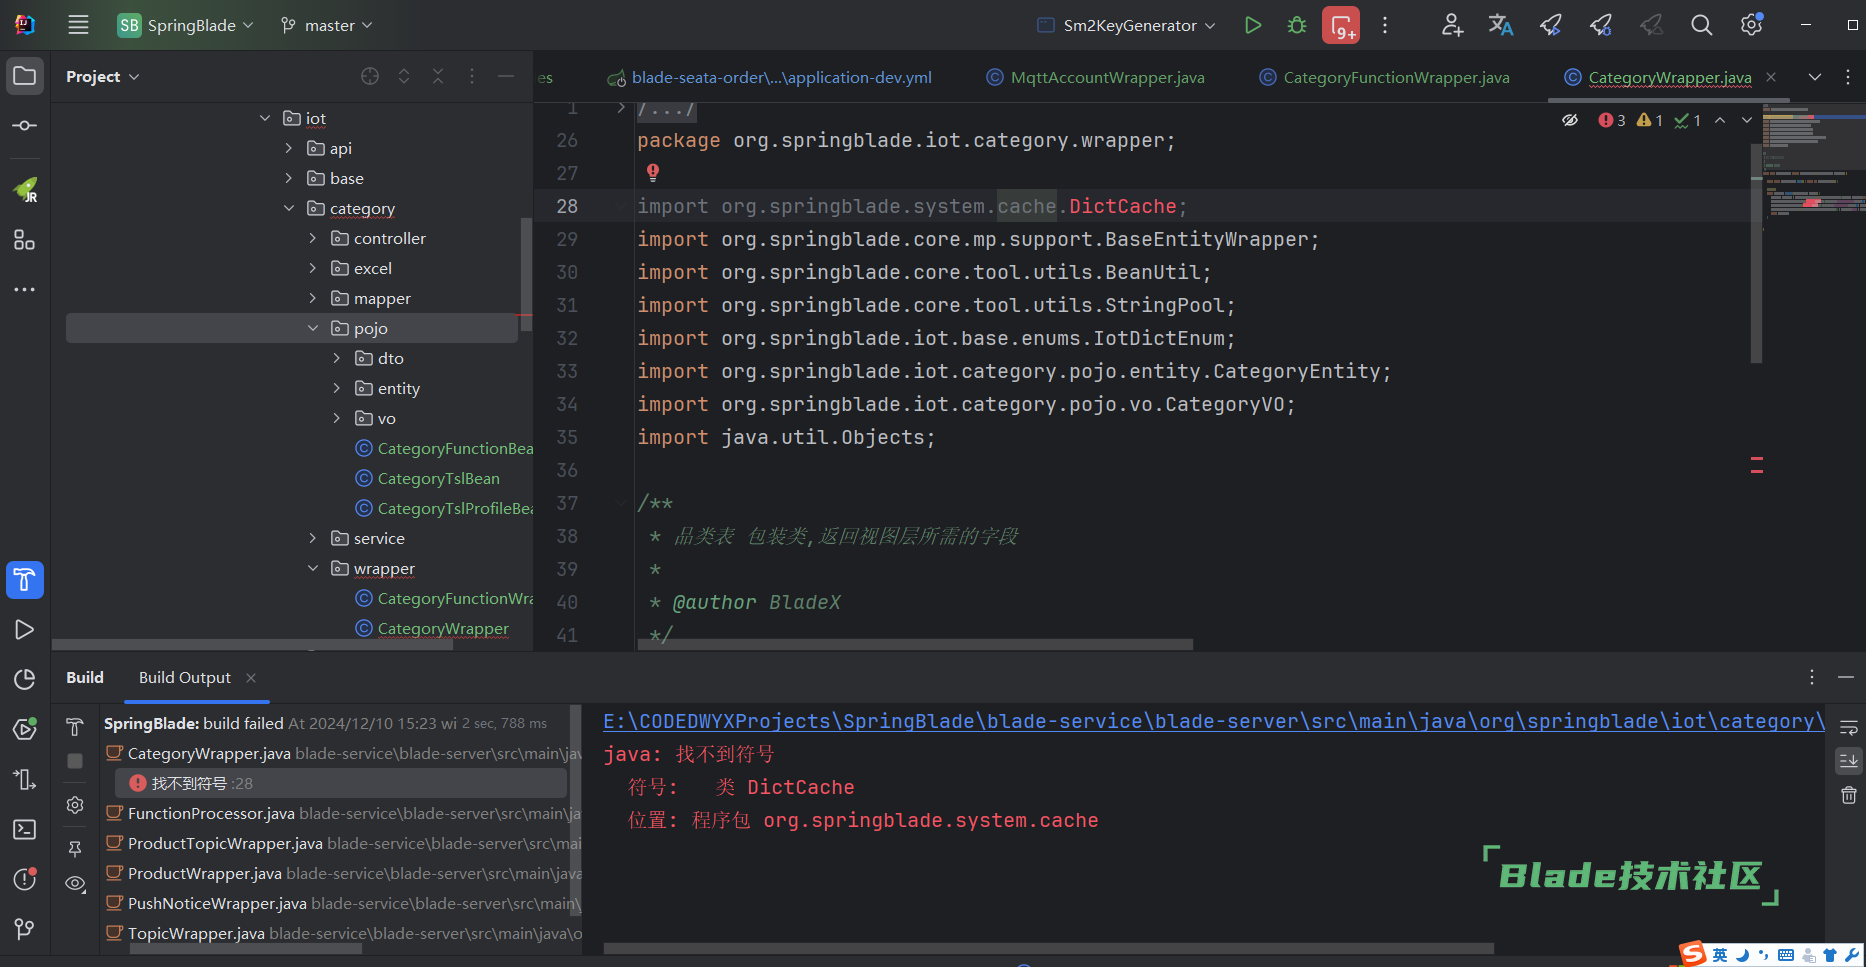This screenshot has height=967, width=1866.
Task: Collapse the wrapper folder
Action: (313, 568)
